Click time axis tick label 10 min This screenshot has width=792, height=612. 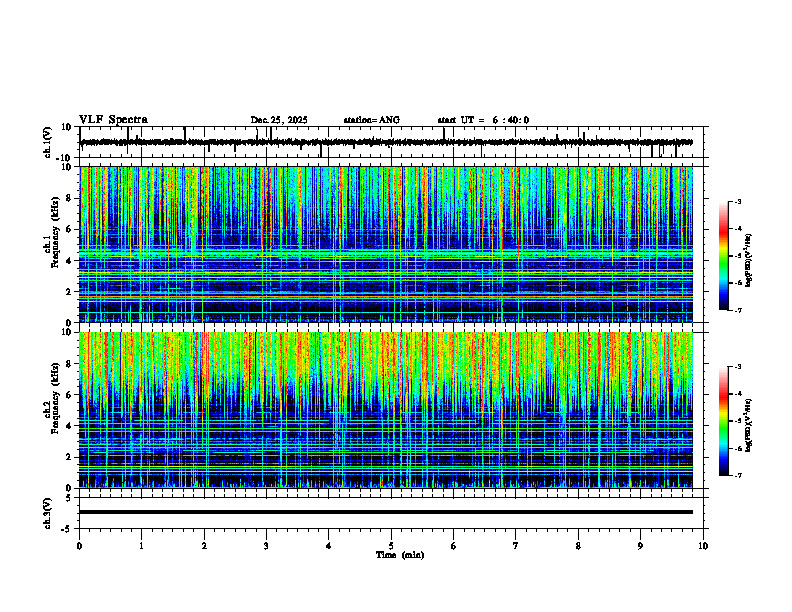tap(703, 546)
